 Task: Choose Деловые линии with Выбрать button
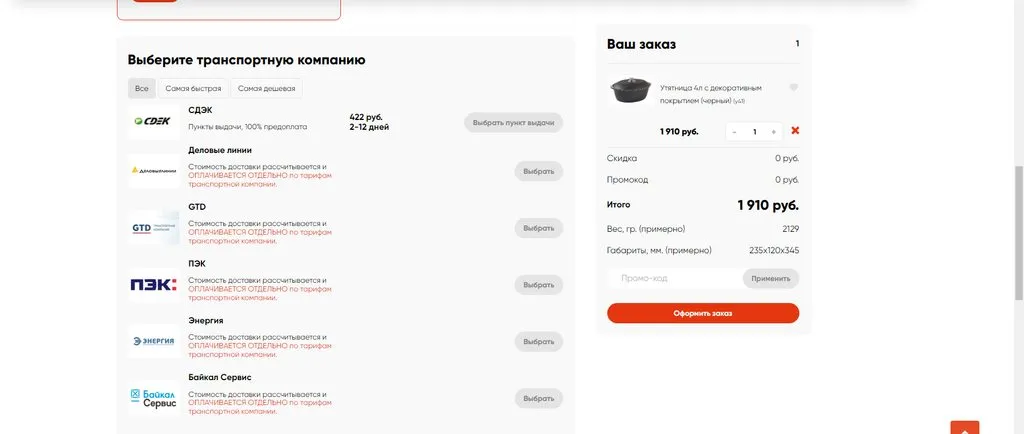click(x=538, y=171)
